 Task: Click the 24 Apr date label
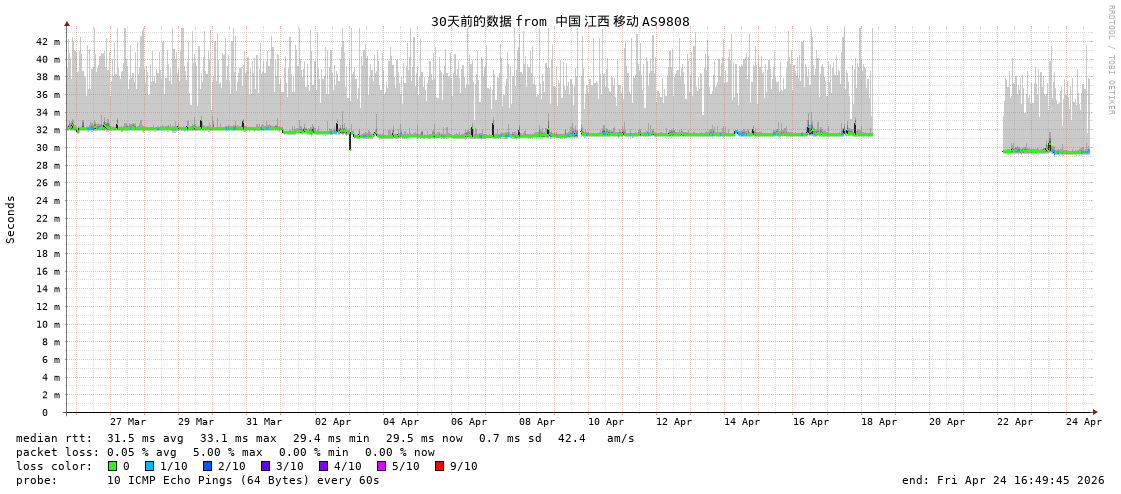1083,422
